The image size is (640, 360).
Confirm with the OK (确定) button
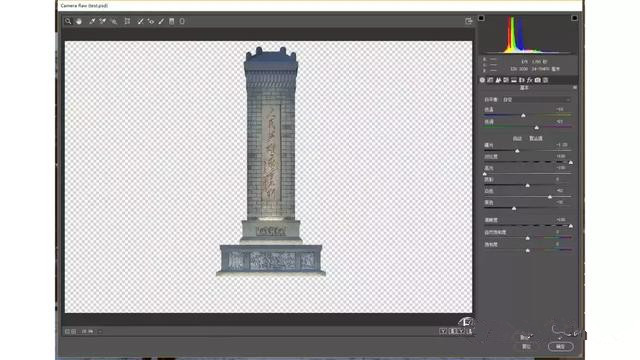[x=560, y=347]
